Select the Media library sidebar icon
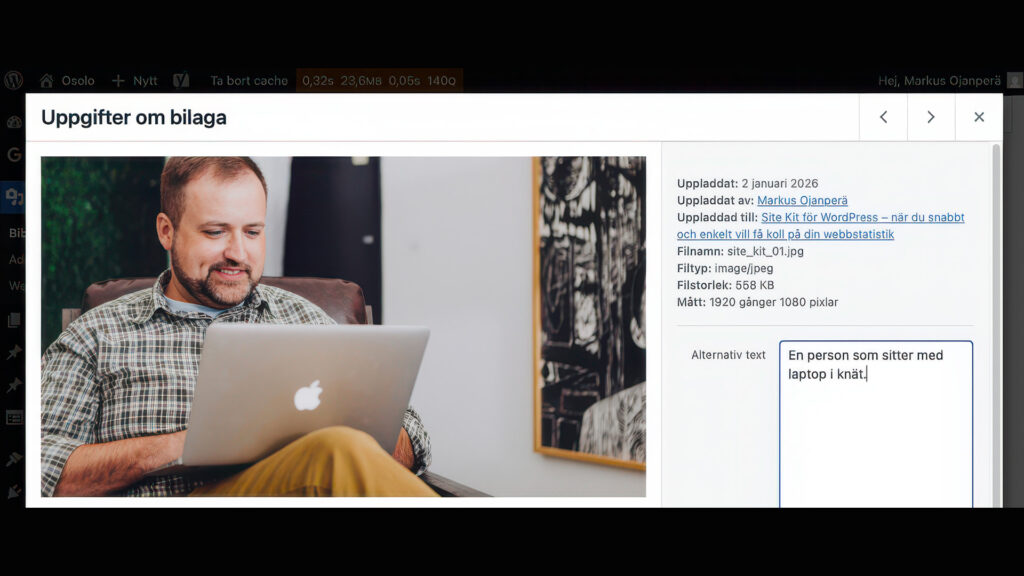Viewport: 1024px width, 576px height. [14, 197]
